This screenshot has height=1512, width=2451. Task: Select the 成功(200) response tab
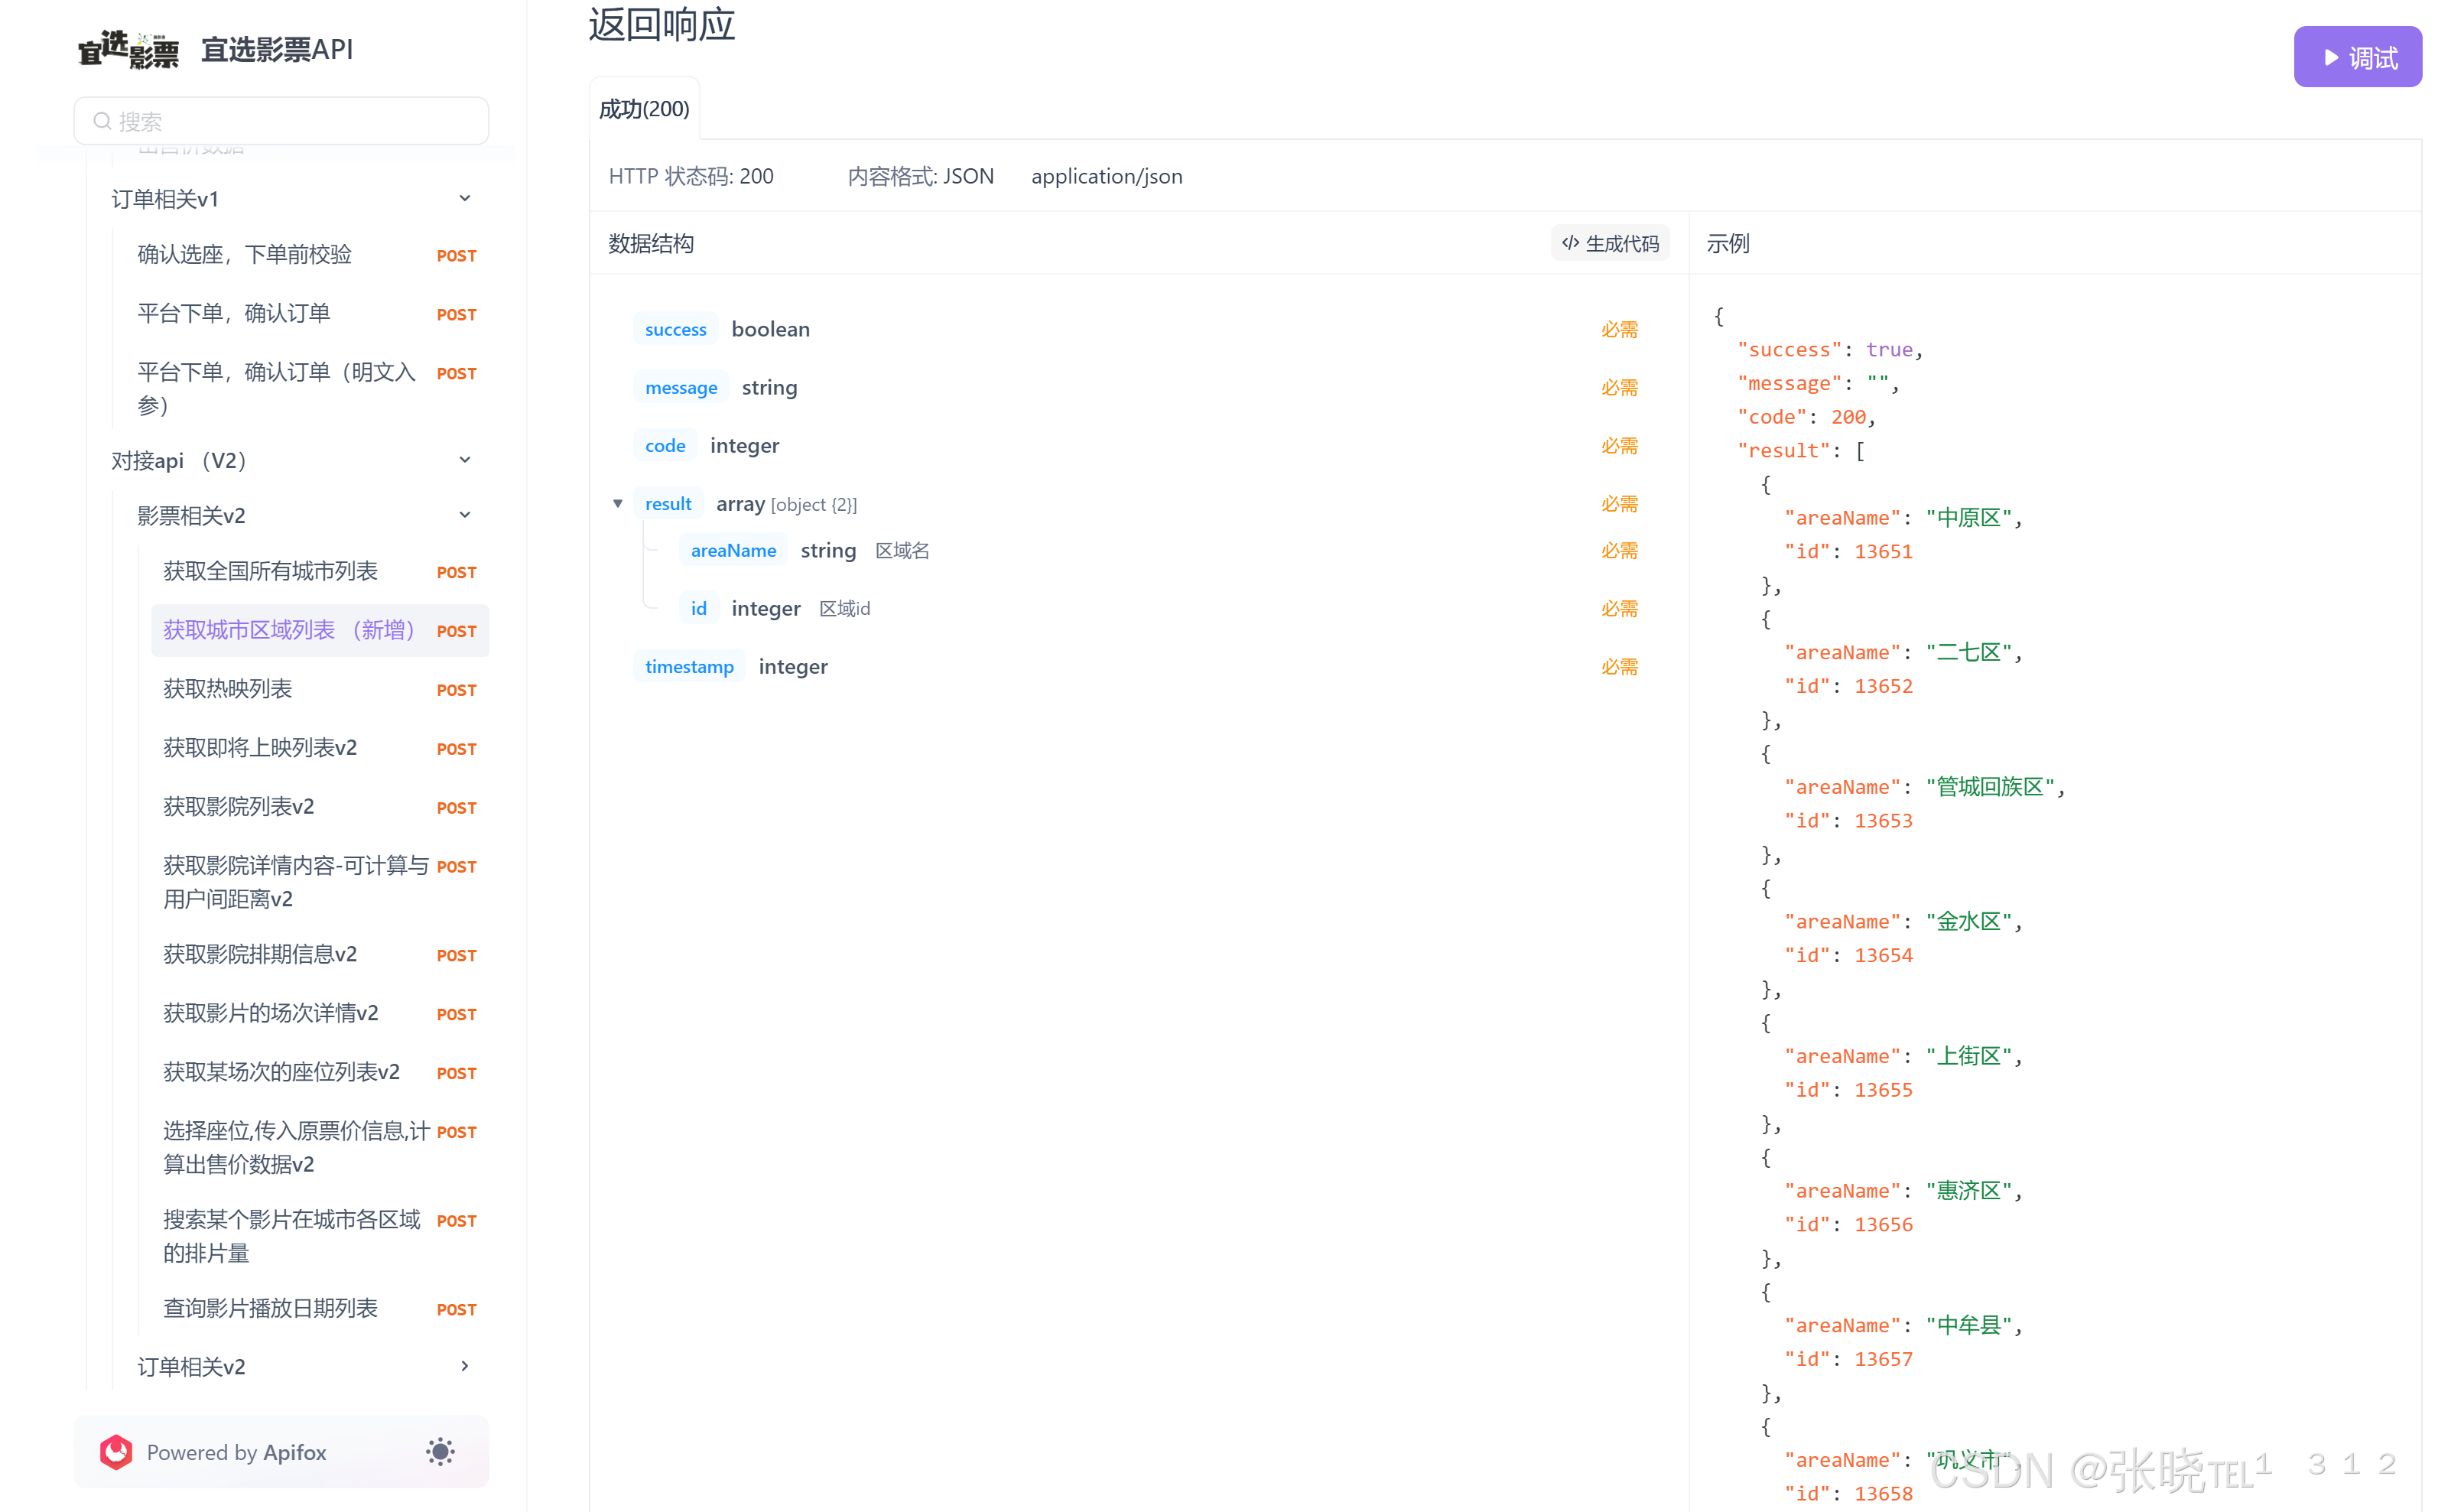(644, 109)
